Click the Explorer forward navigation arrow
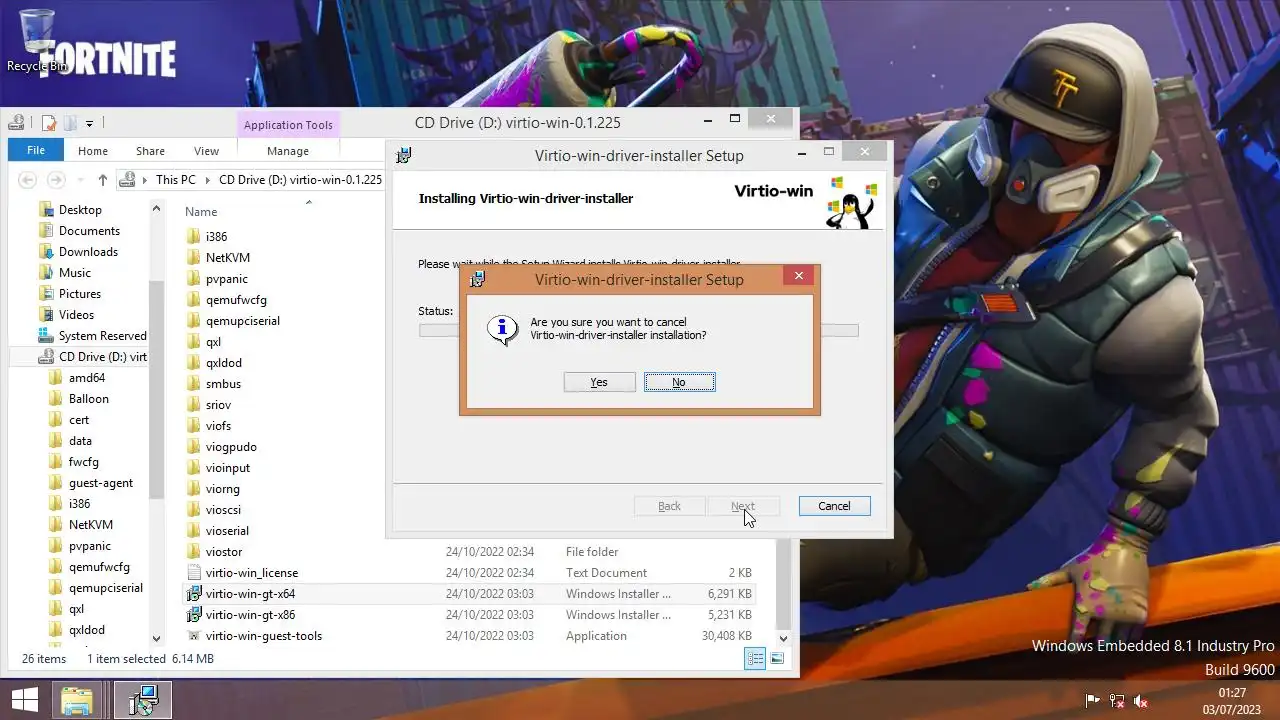1280x720 pixels. tap(56, 180)
